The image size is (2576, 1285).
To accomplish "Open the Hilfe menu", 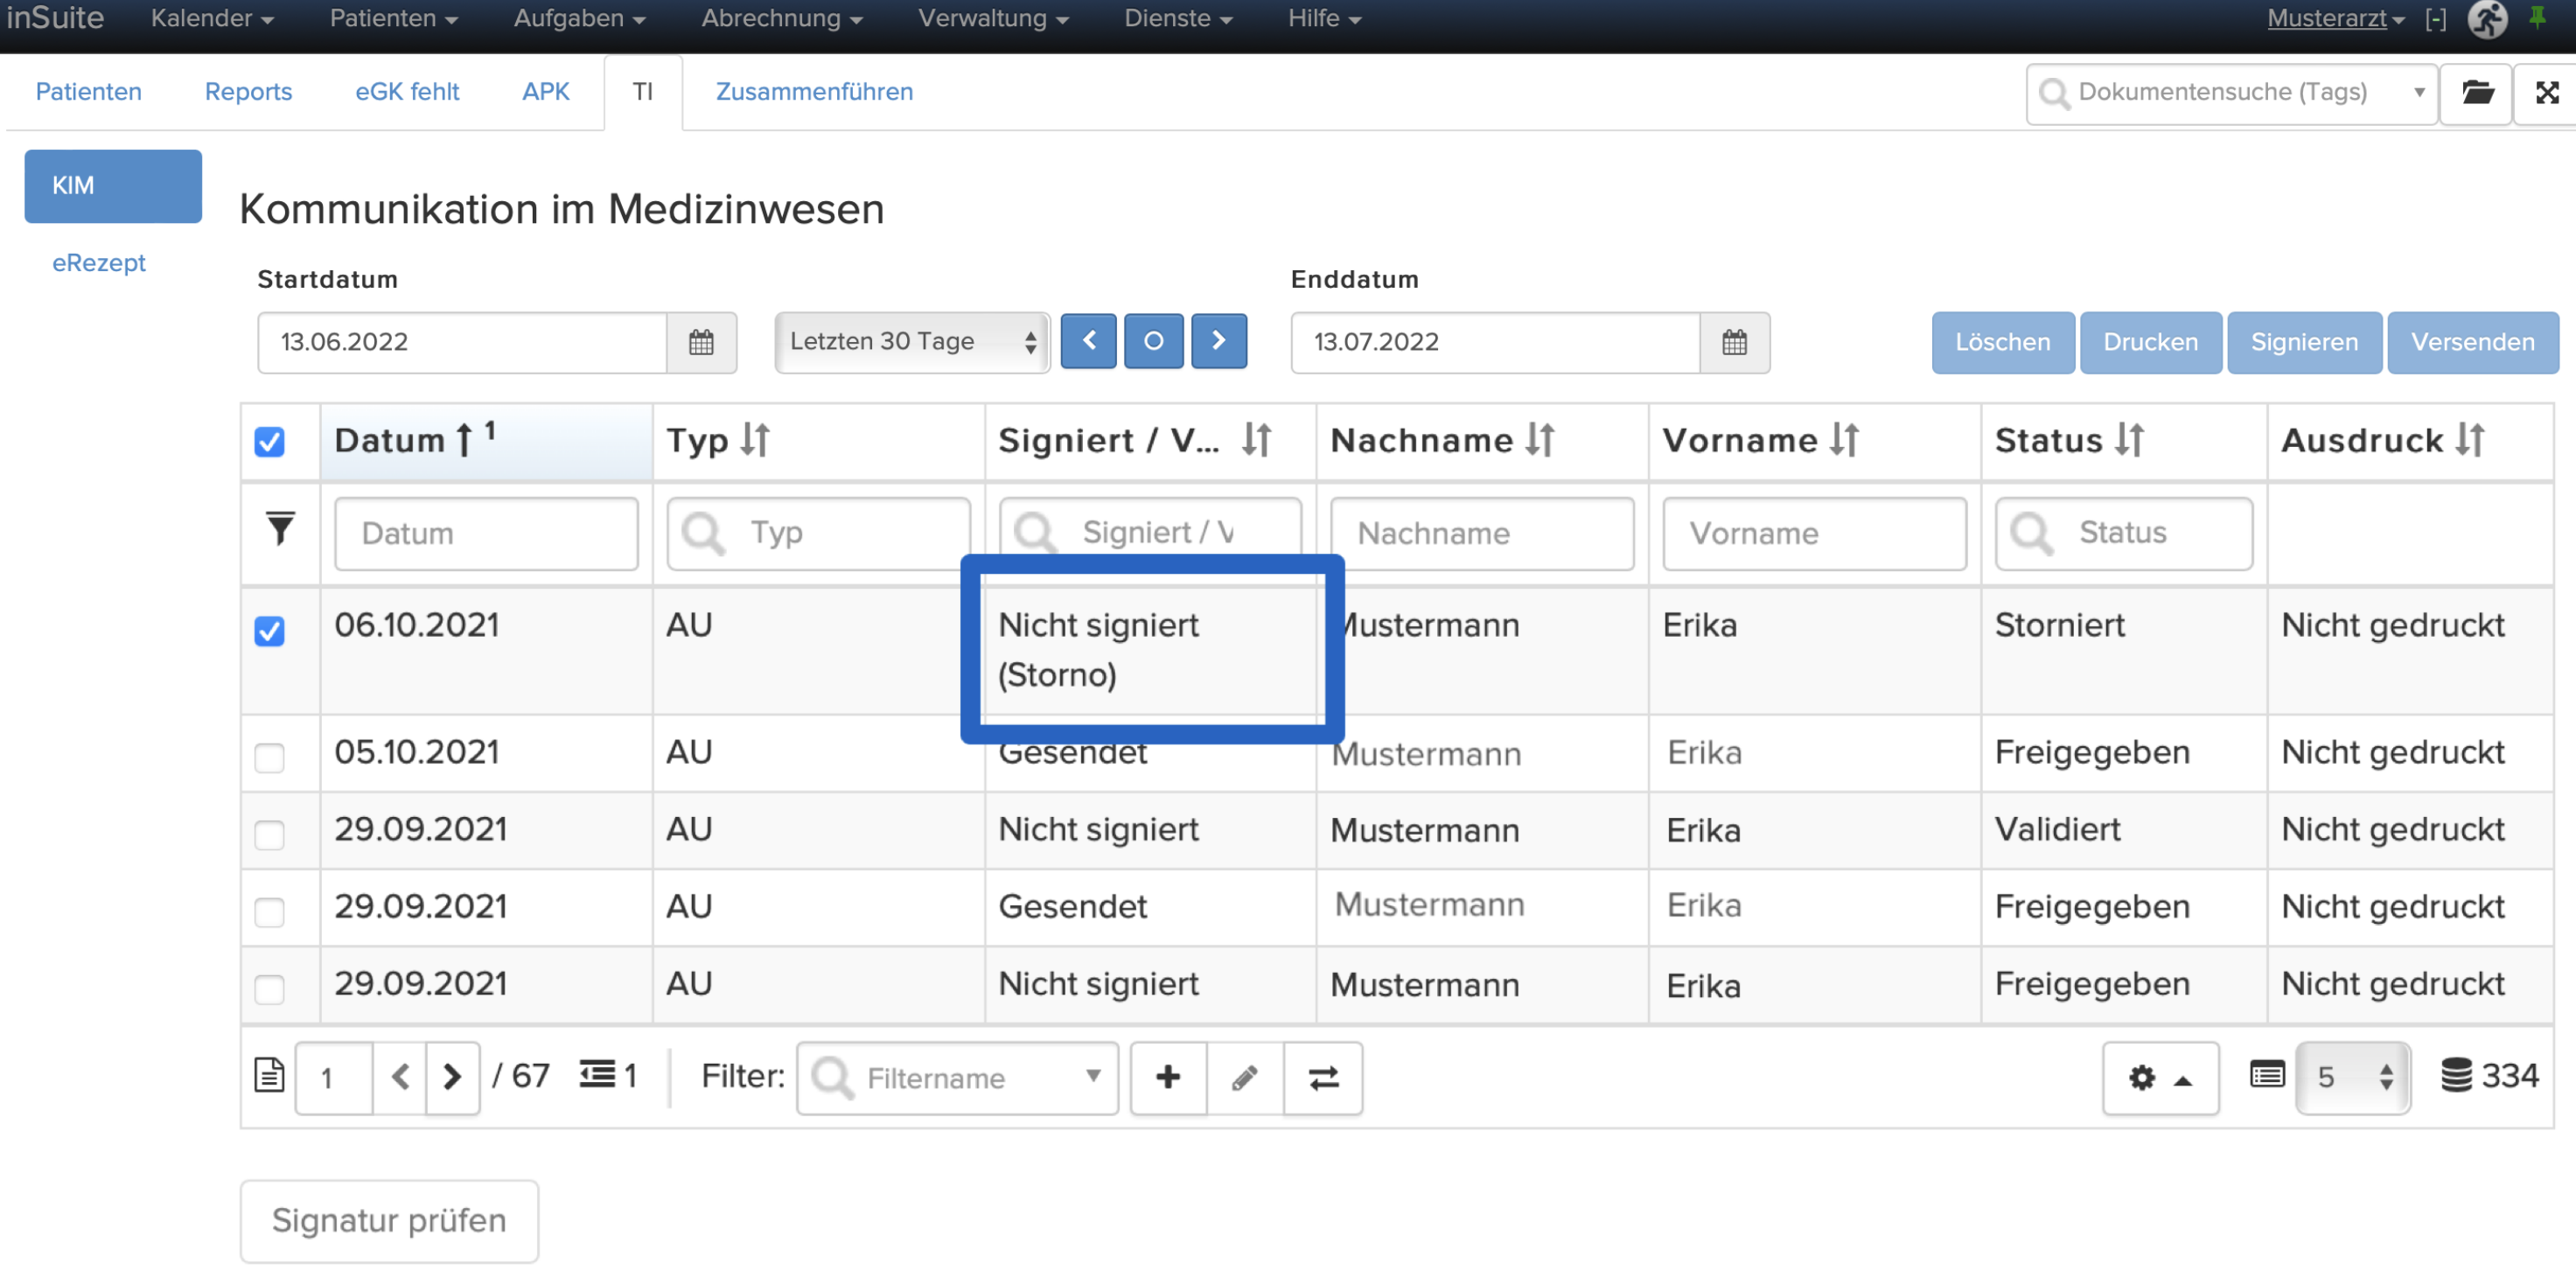I will 1324,18.
